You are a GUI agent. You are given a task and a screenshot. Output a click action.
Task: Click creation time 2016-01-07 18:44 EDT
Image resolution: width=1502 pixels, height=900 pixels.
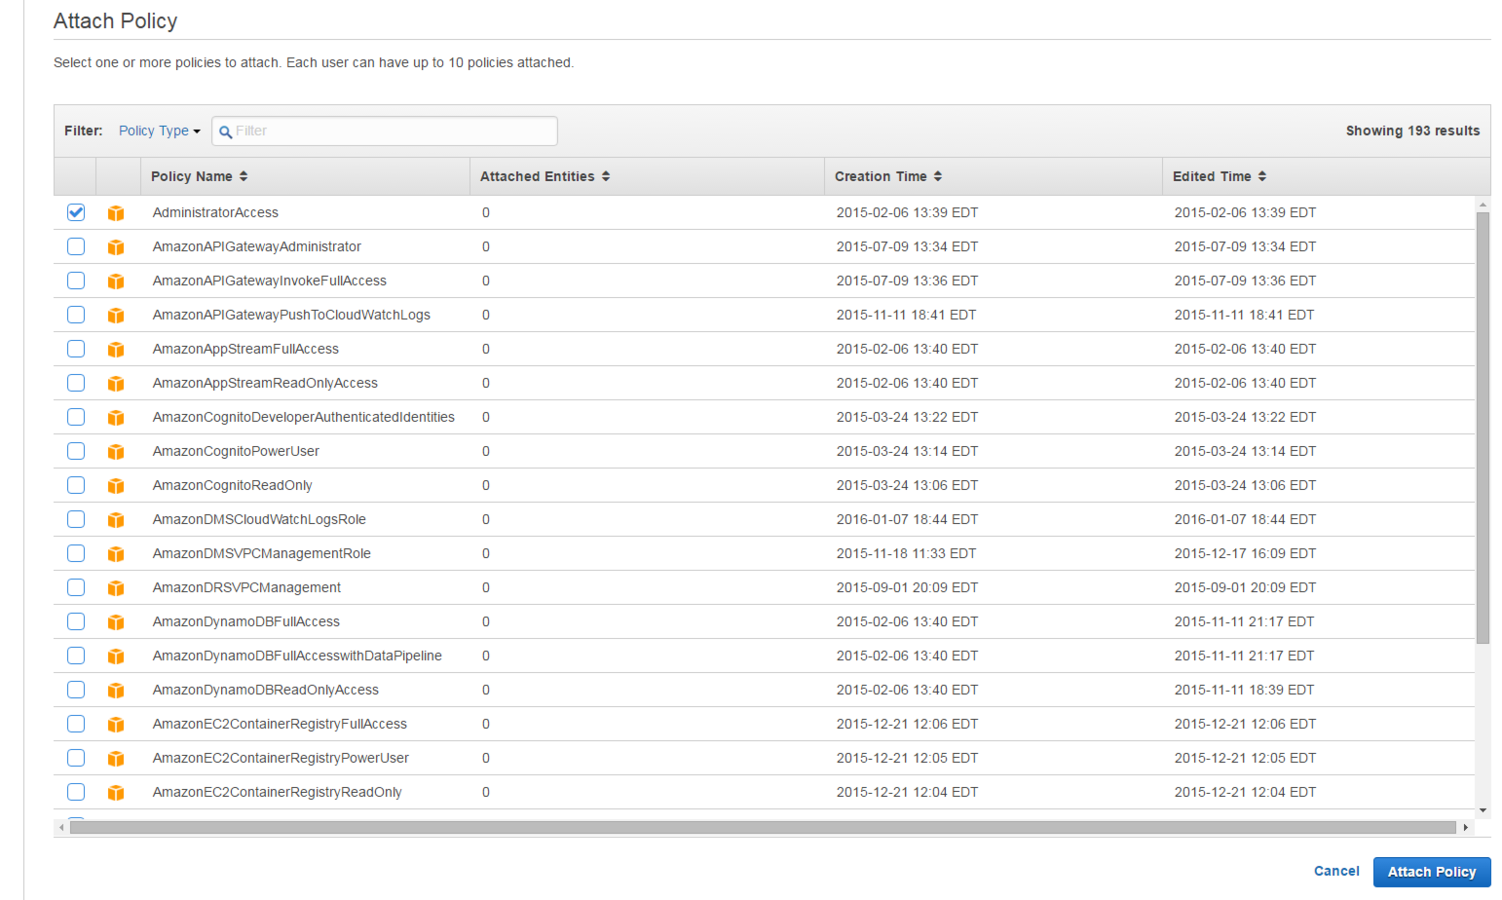click(907, 519)
